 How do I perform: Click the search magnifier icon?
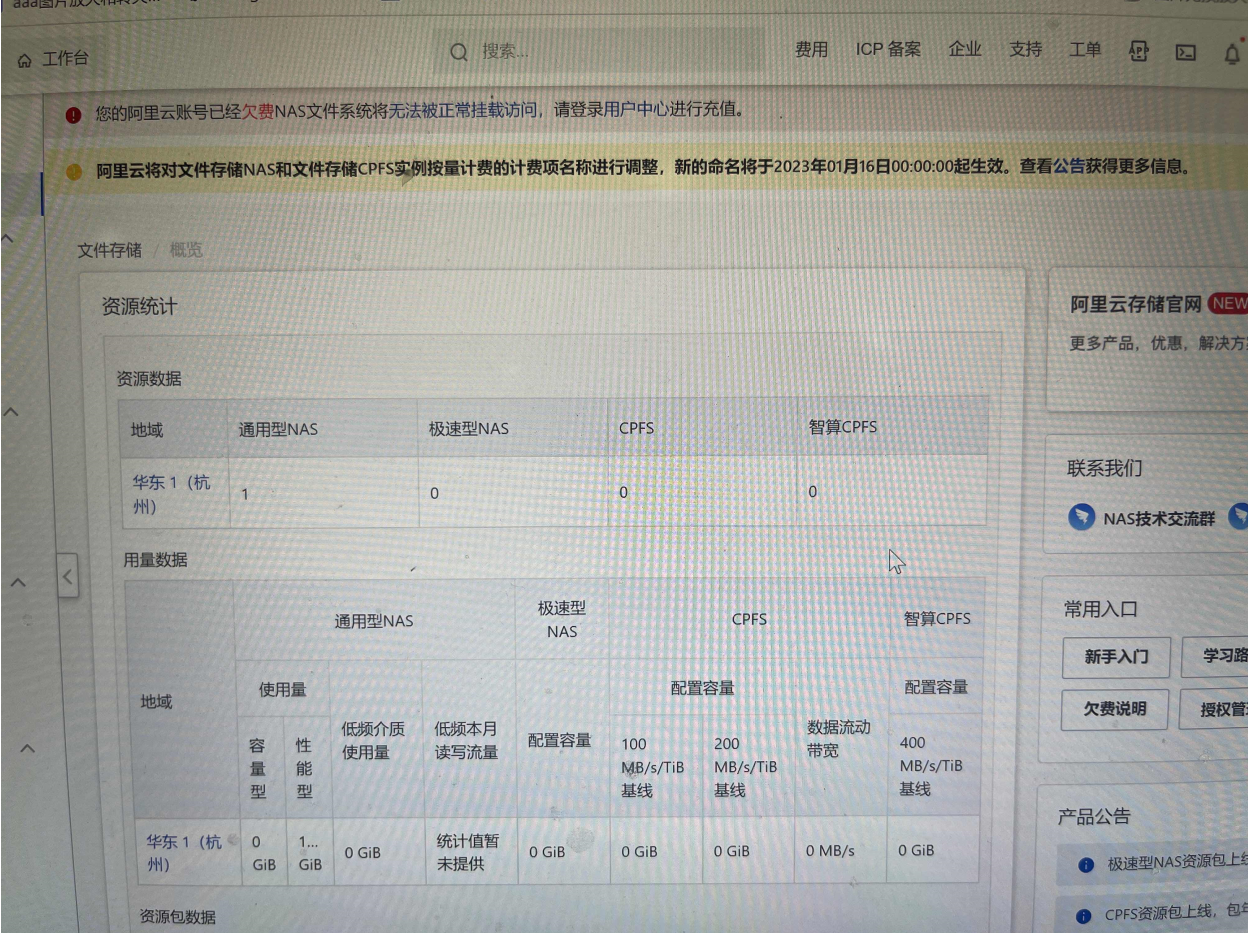click(x=459, y=53)
